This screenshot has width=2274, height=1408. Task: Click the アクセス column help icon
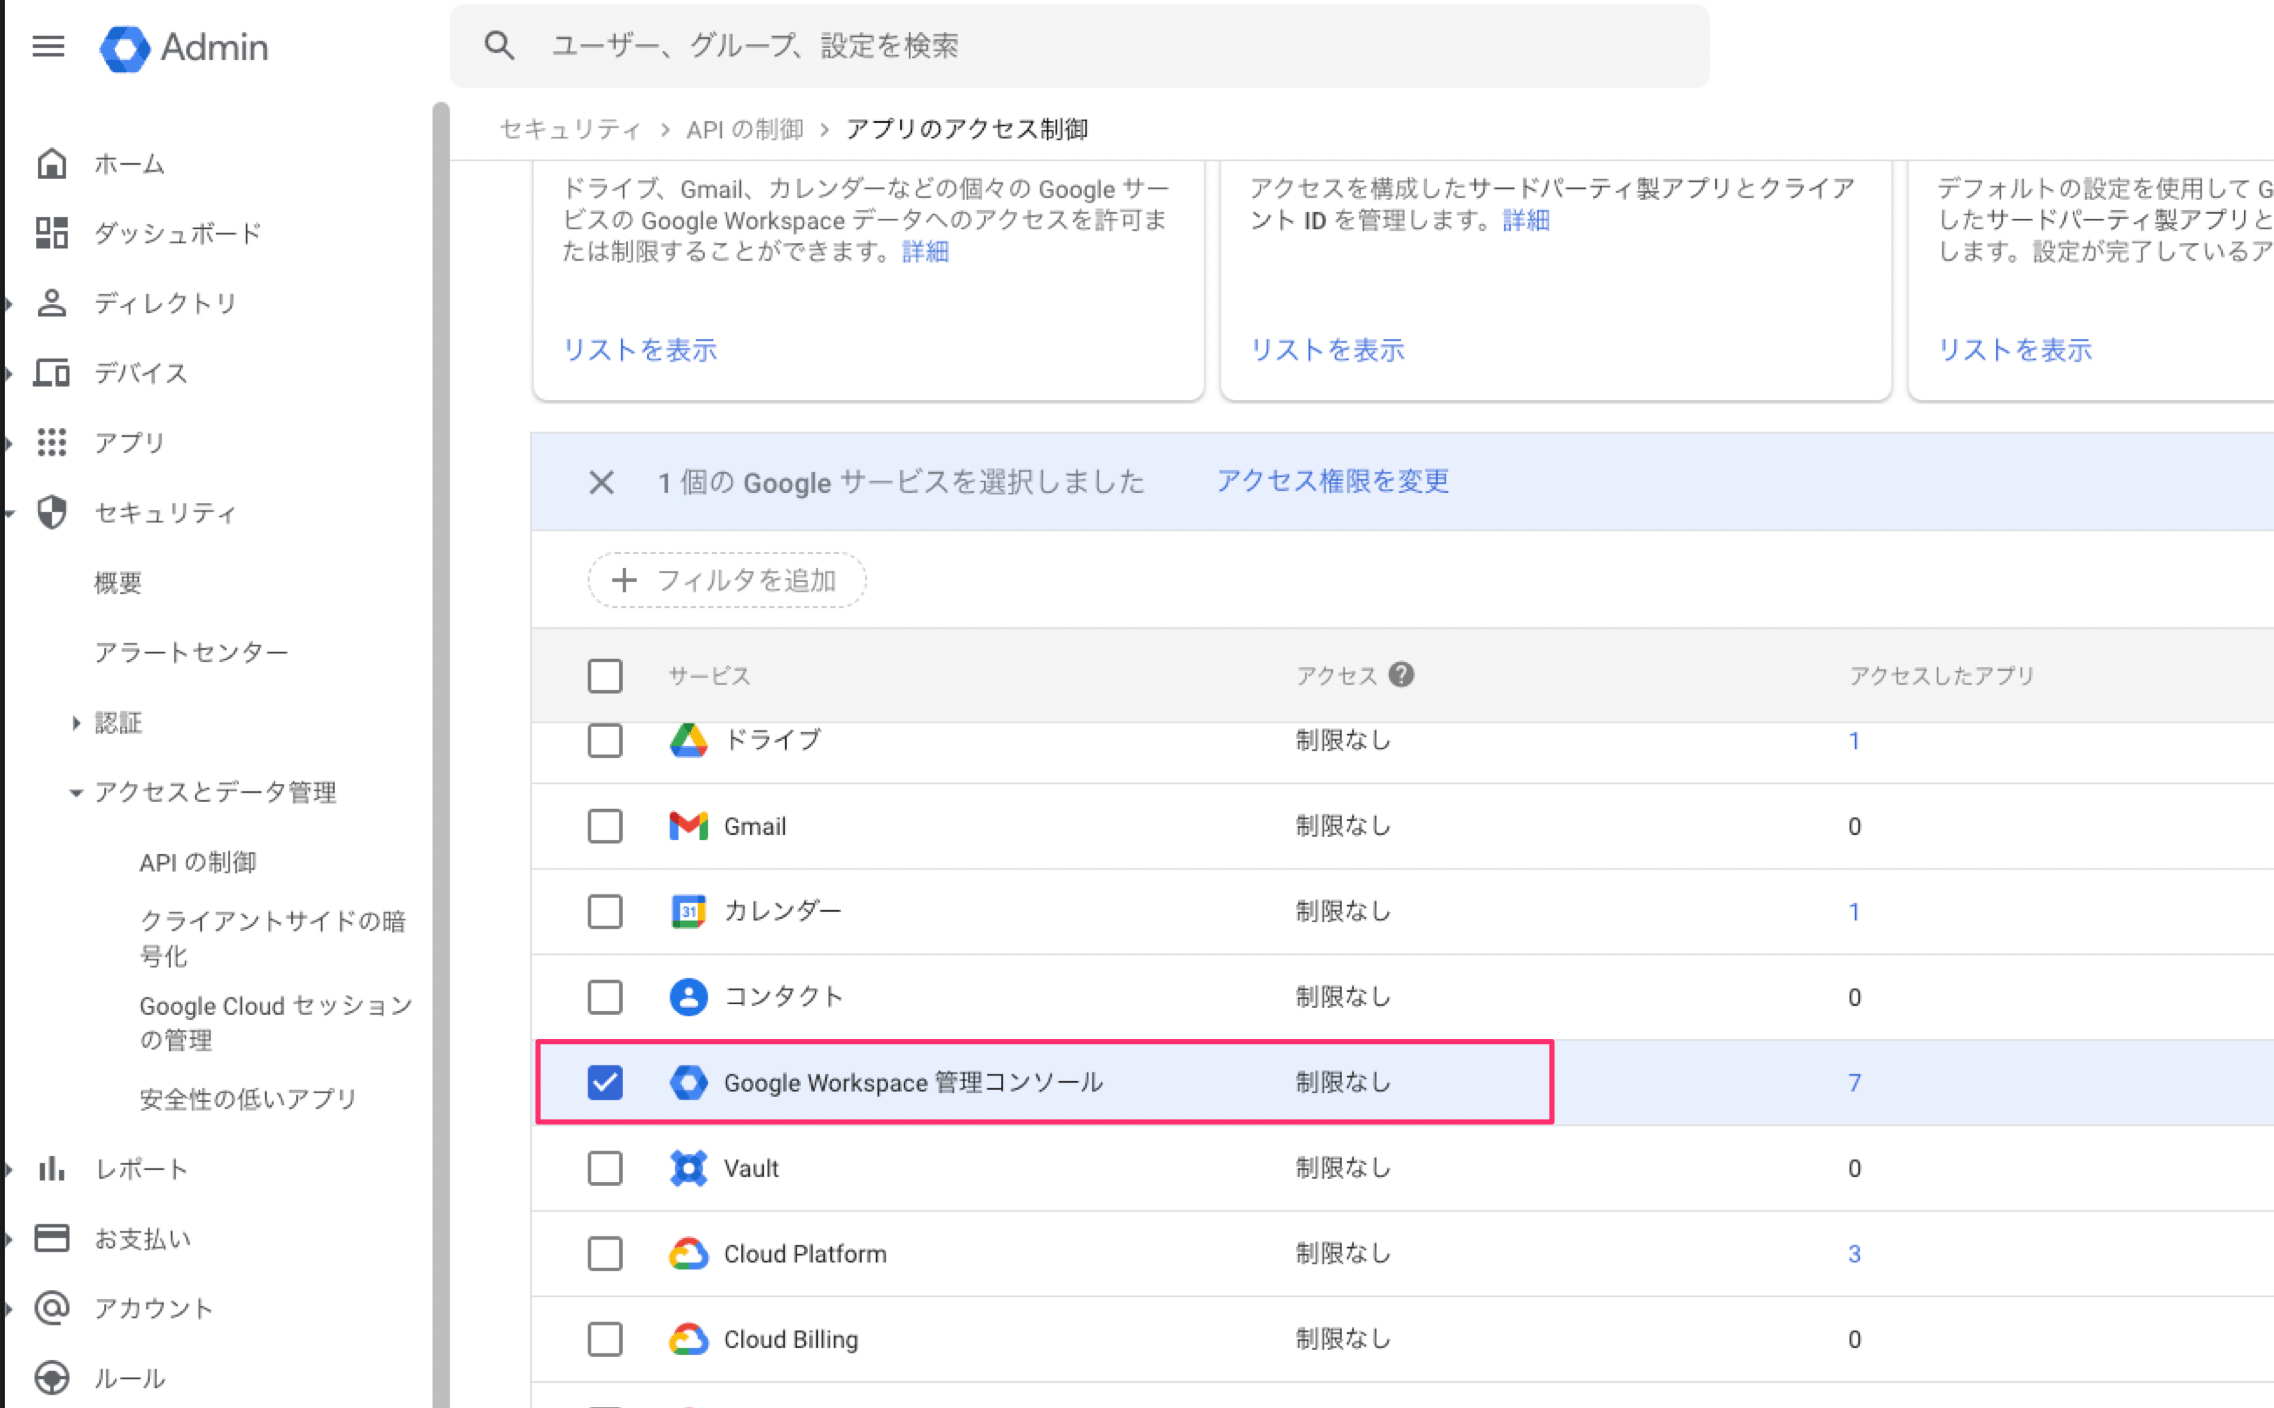point(1402,675)
